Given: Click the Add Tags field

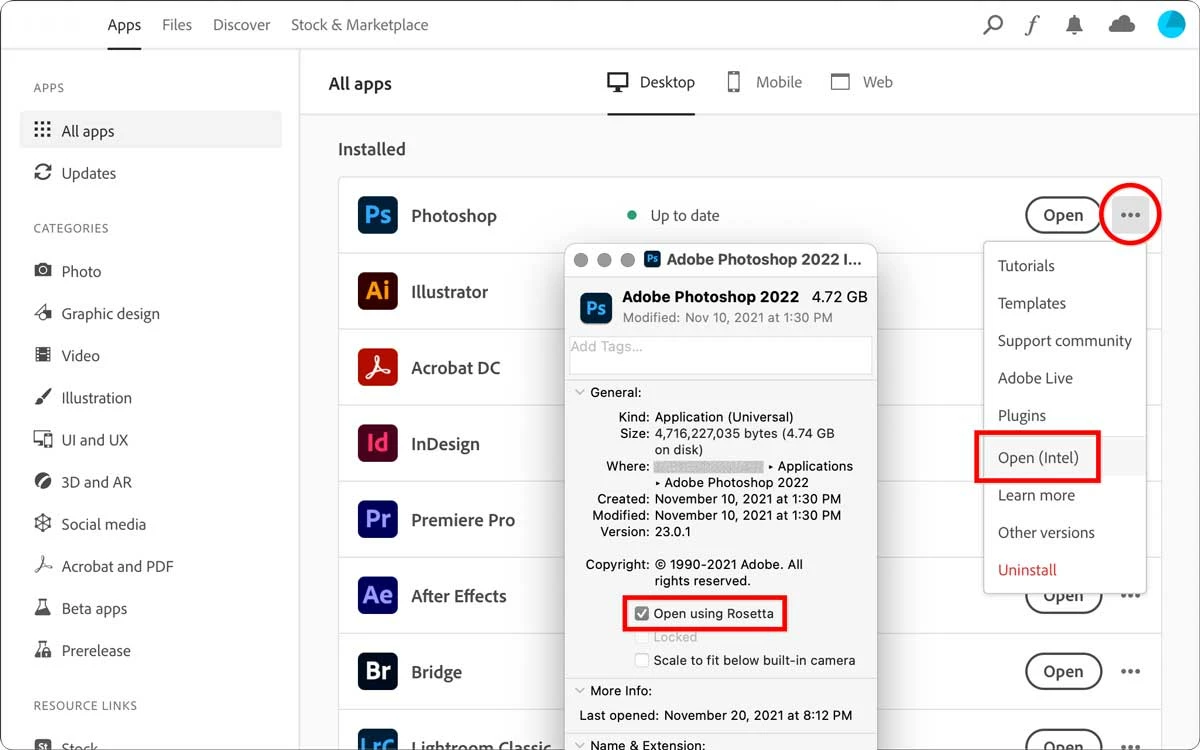Looking at the screenshot, I should click(720, 354).
